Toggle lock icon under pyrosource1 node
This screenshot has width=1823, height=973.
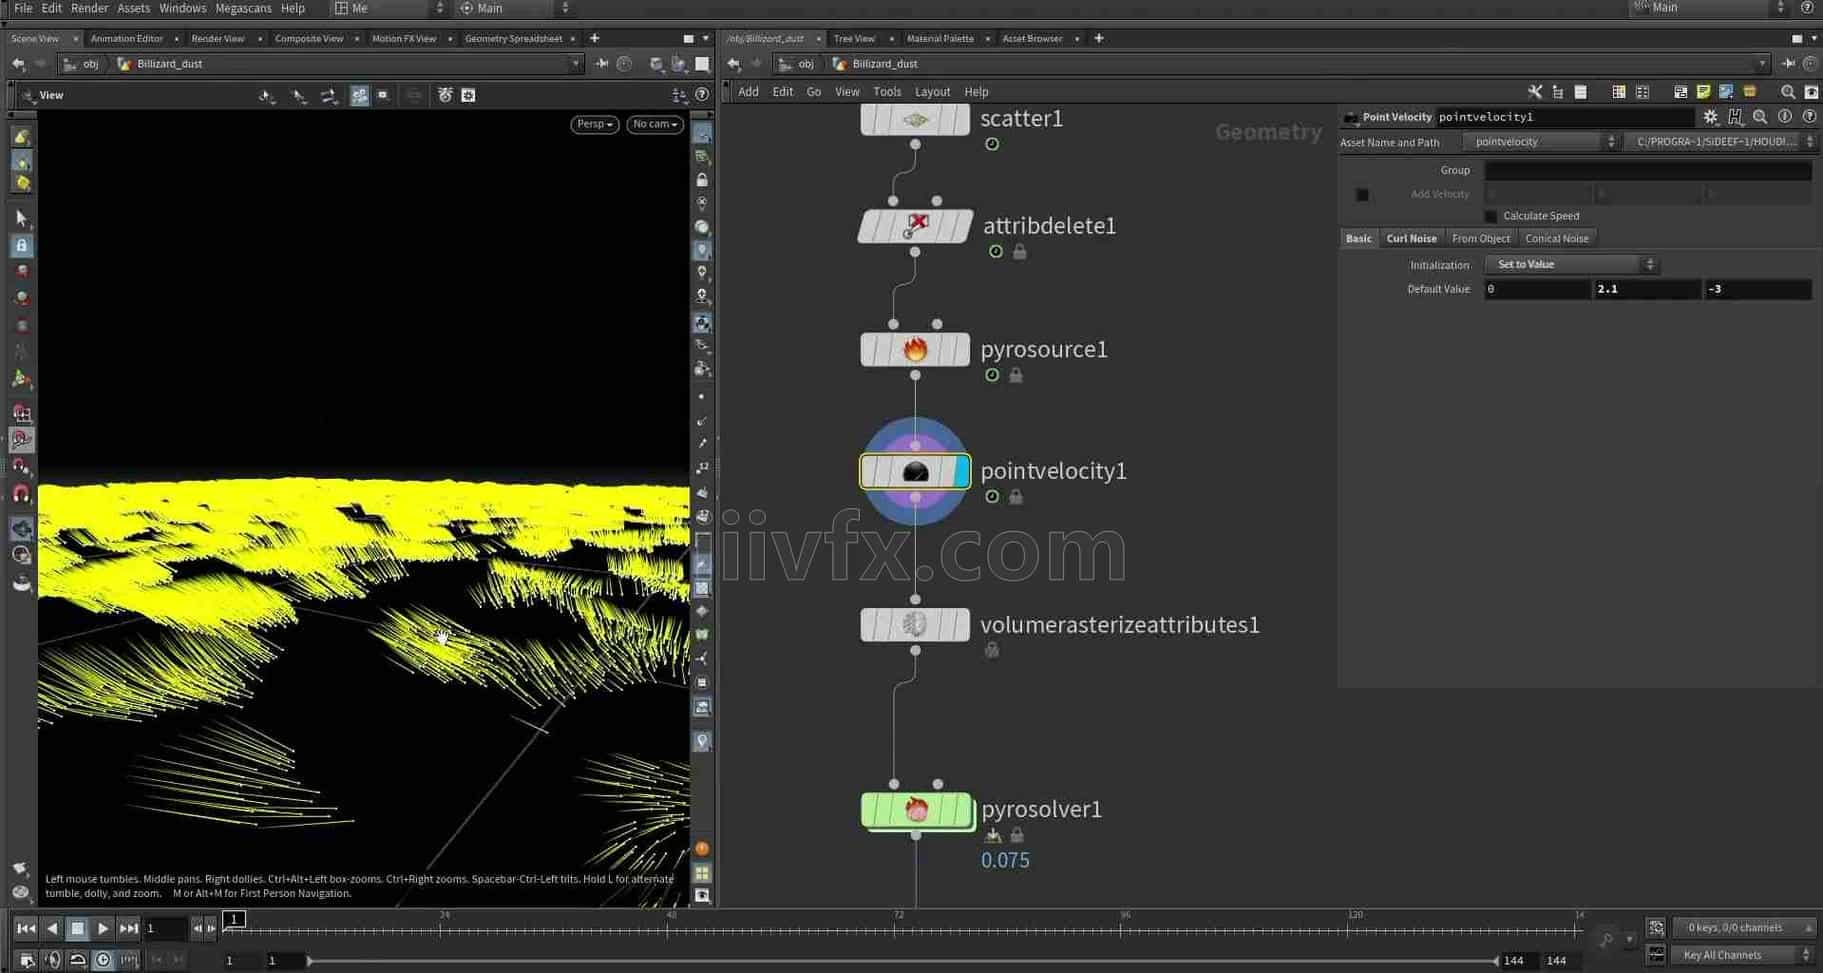pos(1016,375)
